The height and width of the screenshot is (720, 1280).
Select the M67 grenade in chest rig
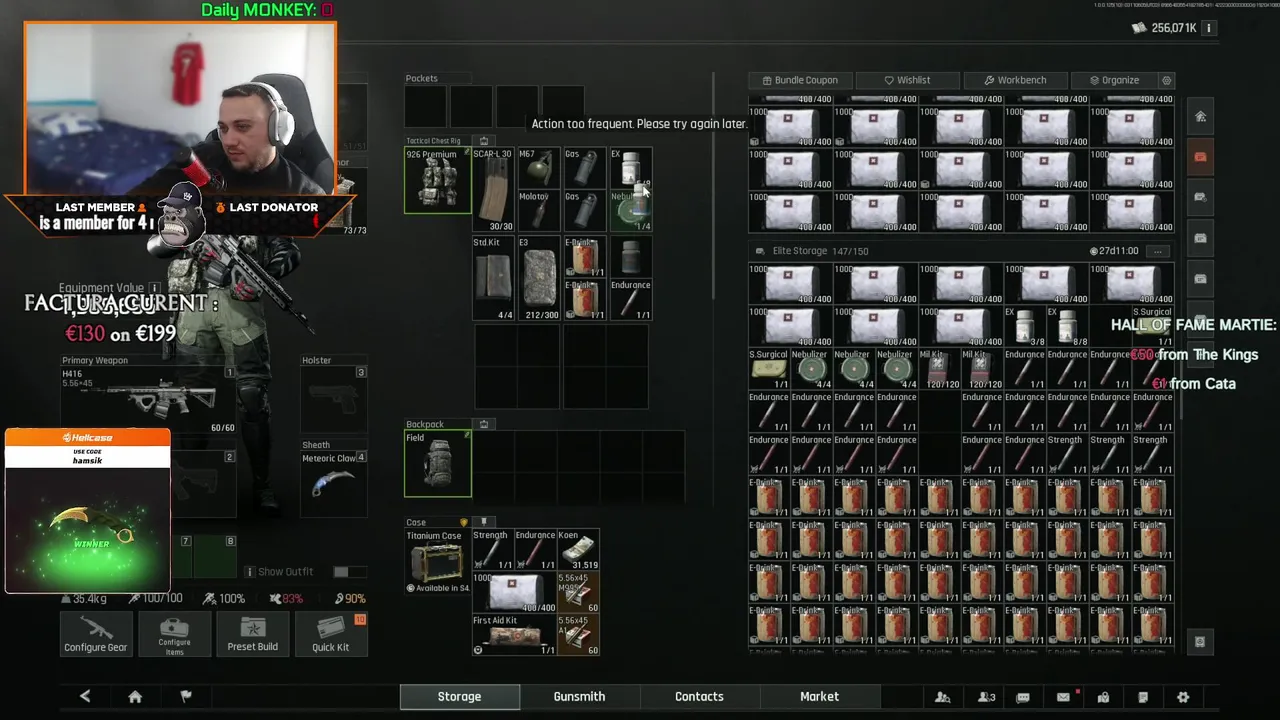click(538, 169)
